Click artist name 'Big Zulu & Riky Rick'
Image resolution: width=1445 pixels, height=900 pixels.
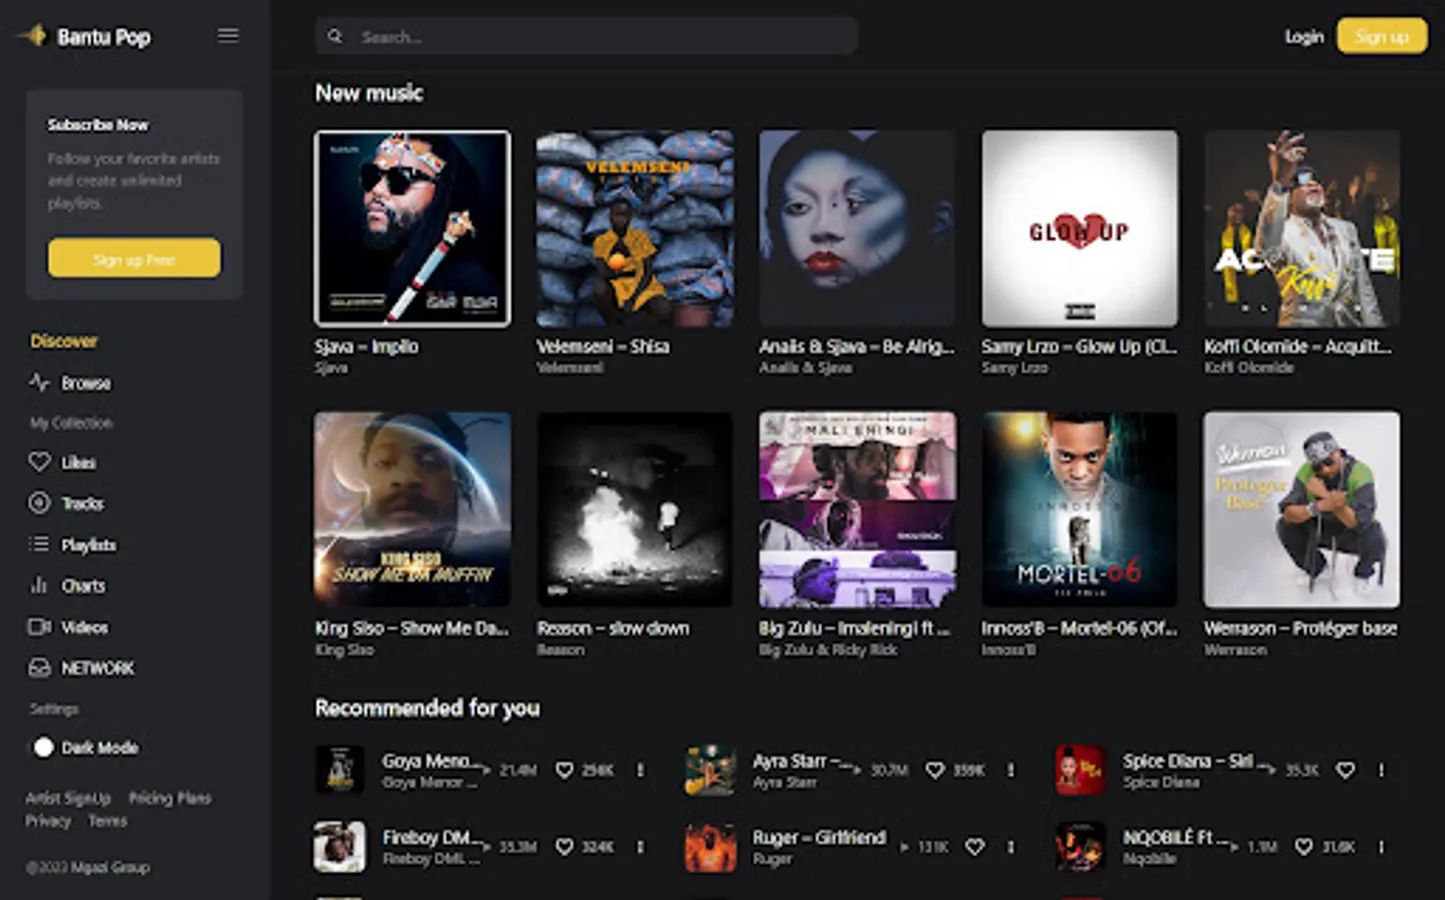click(827, 650)
